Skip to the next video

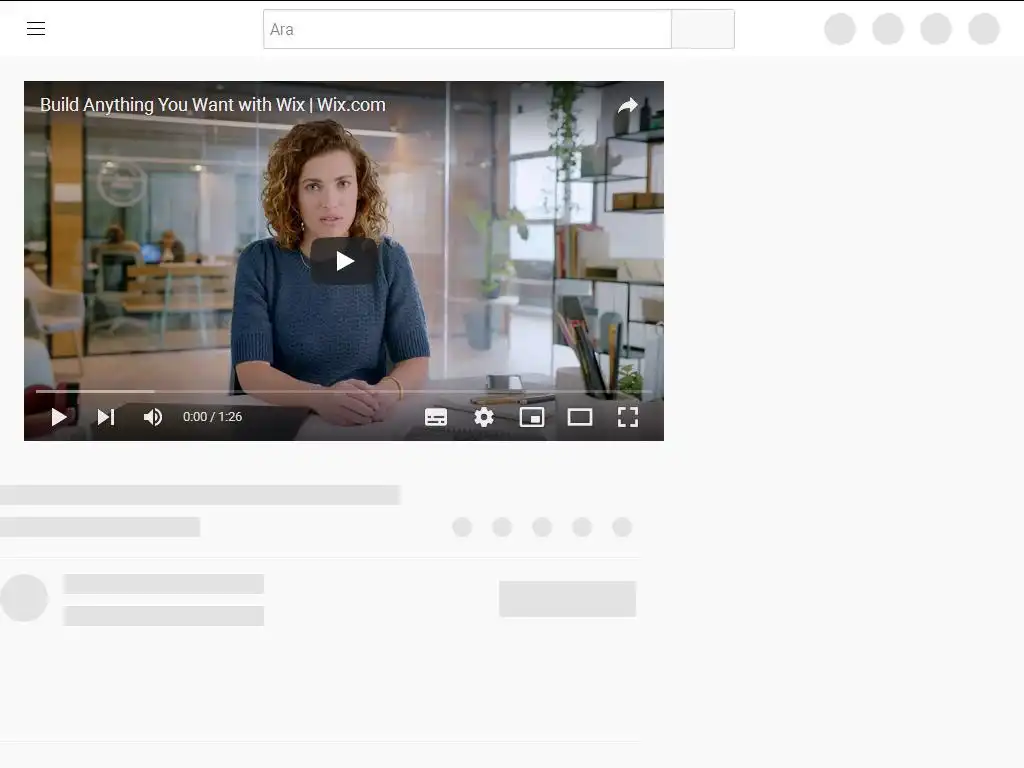coord(106,417)
